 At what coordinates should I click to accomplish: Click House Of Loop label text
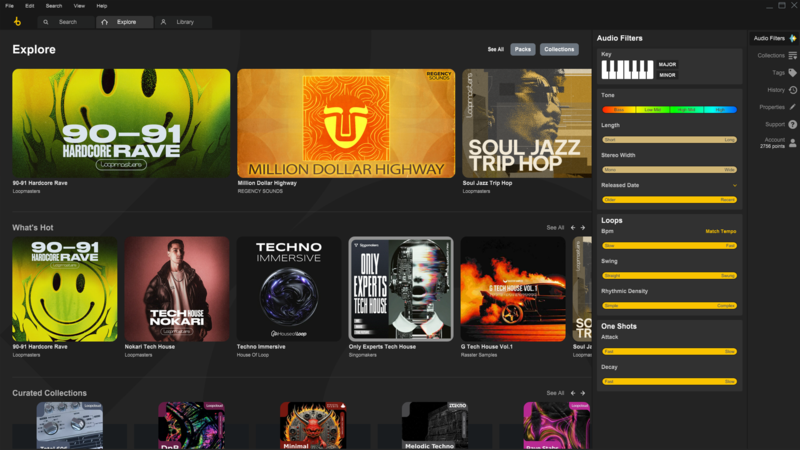253,355
